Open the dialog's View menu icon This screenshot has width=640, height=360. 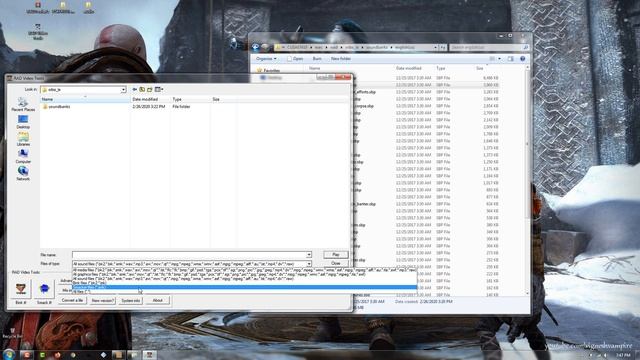tap(159, 89)
